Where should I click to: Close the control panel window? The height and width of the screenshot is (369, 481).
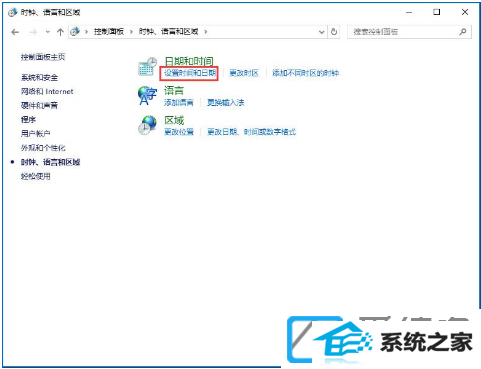pos(465,12)
